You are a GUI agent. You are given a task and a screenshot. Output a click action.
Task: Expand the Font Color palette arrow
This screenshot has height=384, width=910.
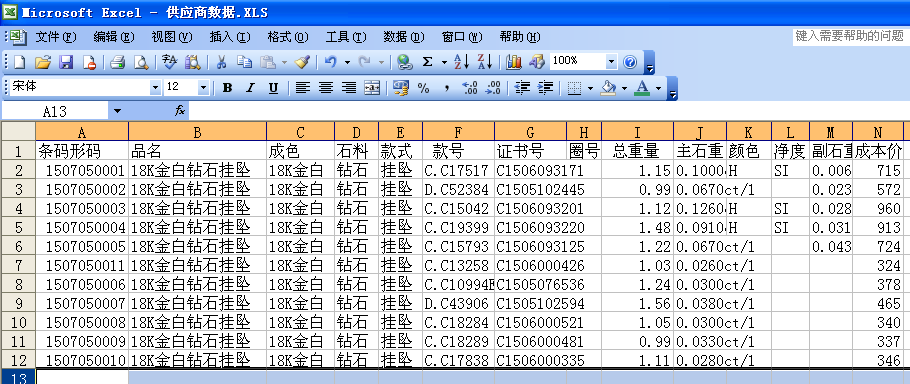click(658, 88)
